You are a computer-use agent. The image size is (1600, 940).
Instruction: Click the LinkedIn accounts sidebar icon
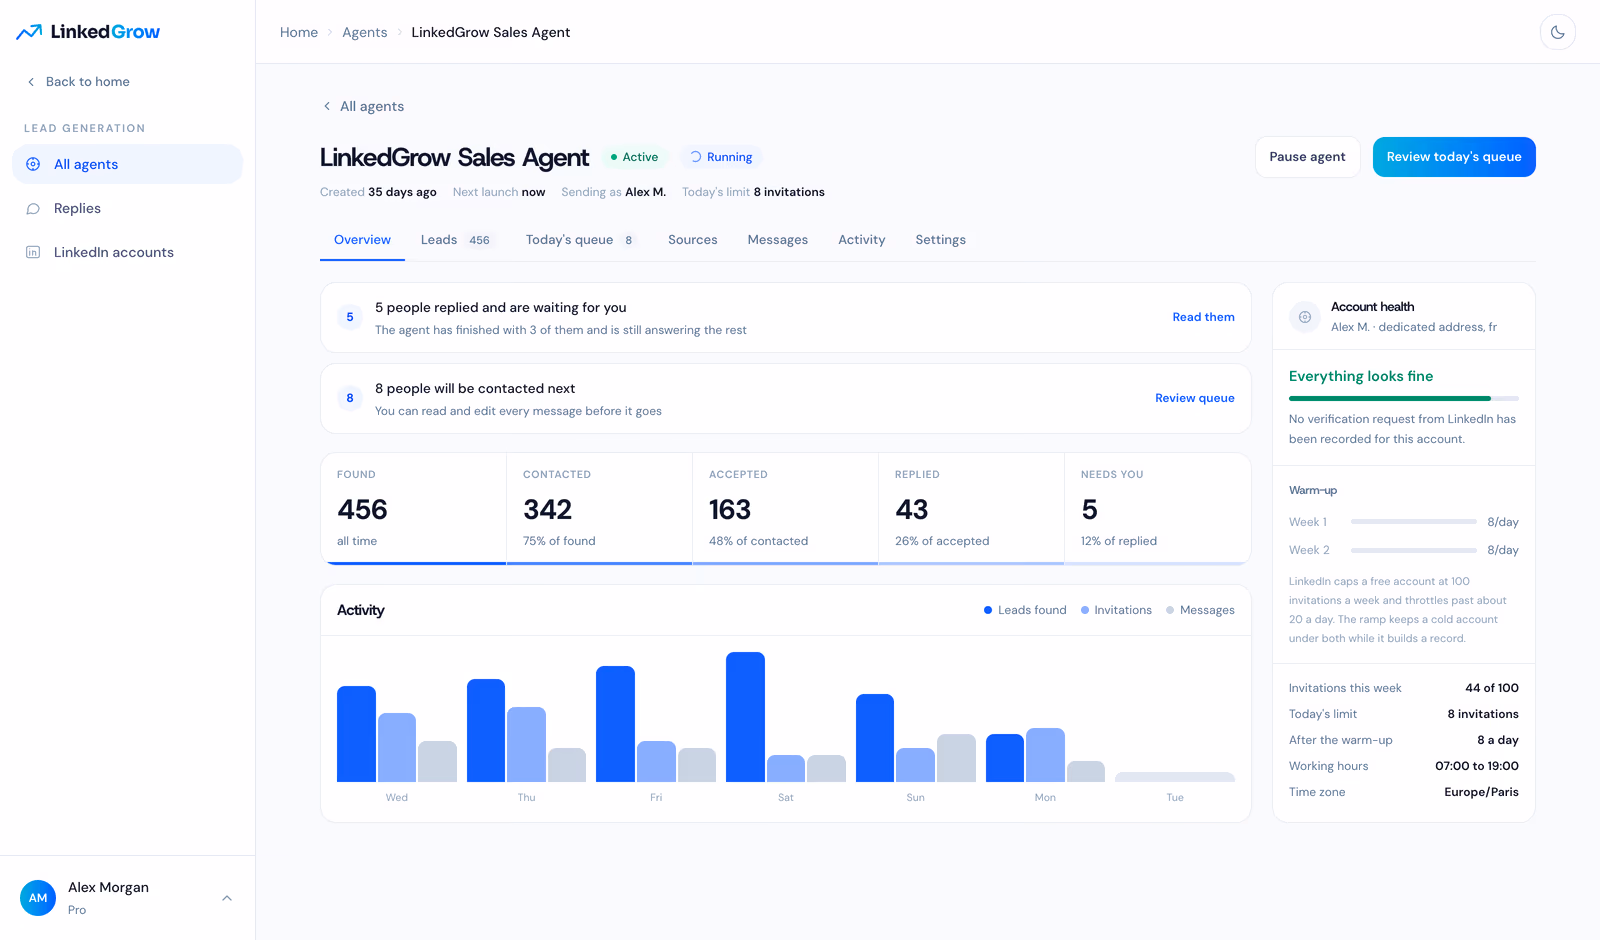[x=33, y=252]
